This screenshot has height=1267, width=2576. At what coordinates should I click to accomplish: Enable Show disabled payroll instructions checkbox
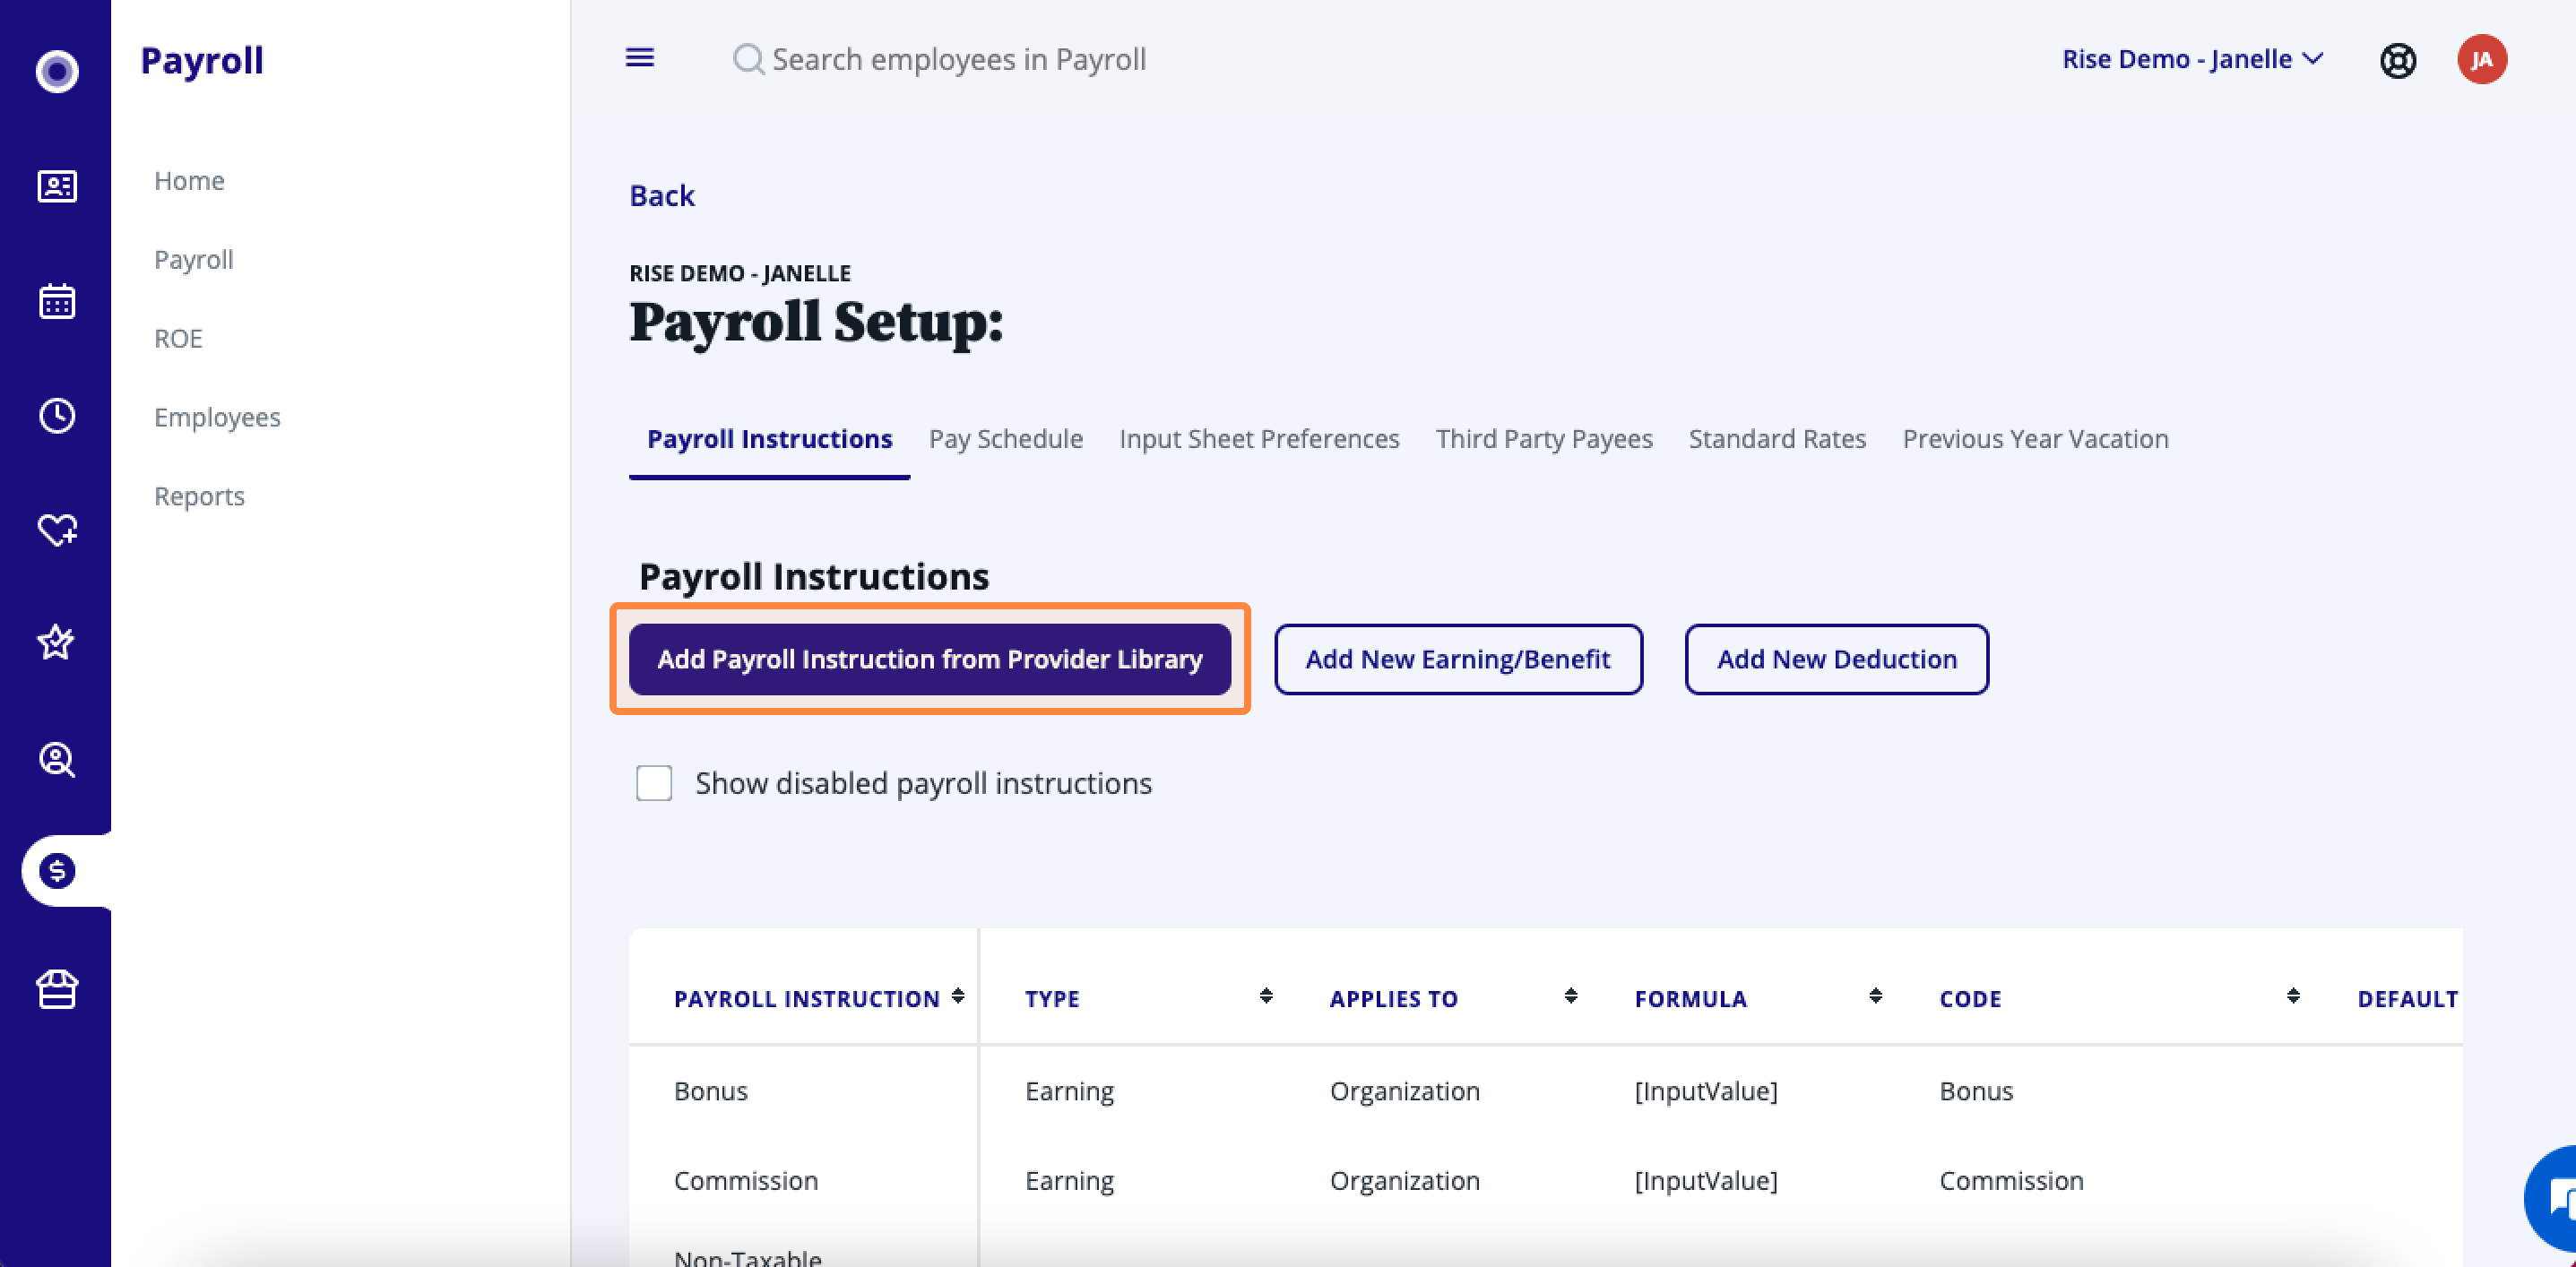[x=654, y=783]
